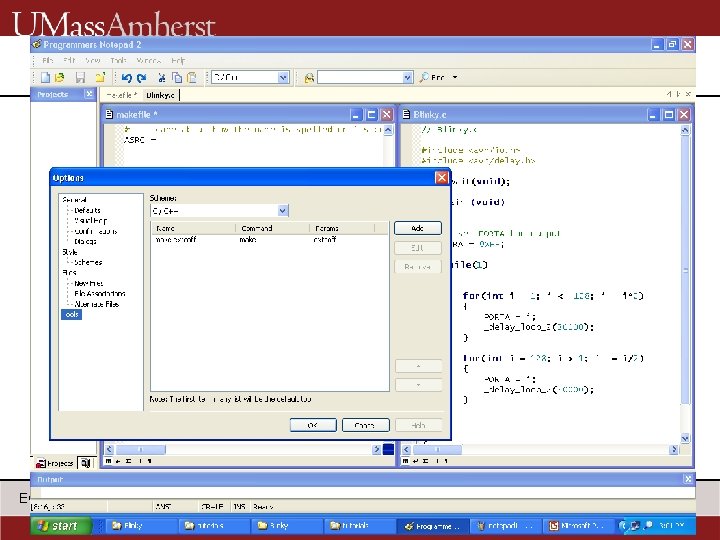
Task: Click the Blinky.c vertical scrollbar down arrow
Action: point(685,438)
